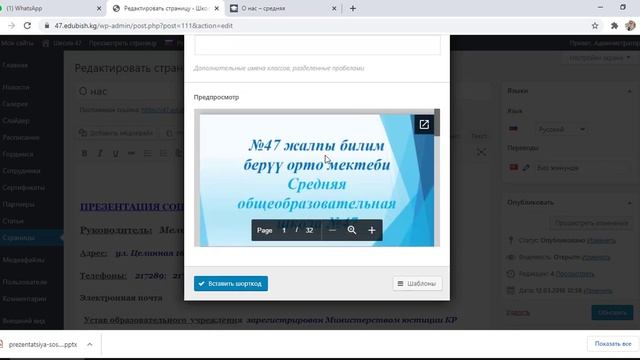Collapse the Опубликовать panel
640x360 pixels.
[629, 202]
